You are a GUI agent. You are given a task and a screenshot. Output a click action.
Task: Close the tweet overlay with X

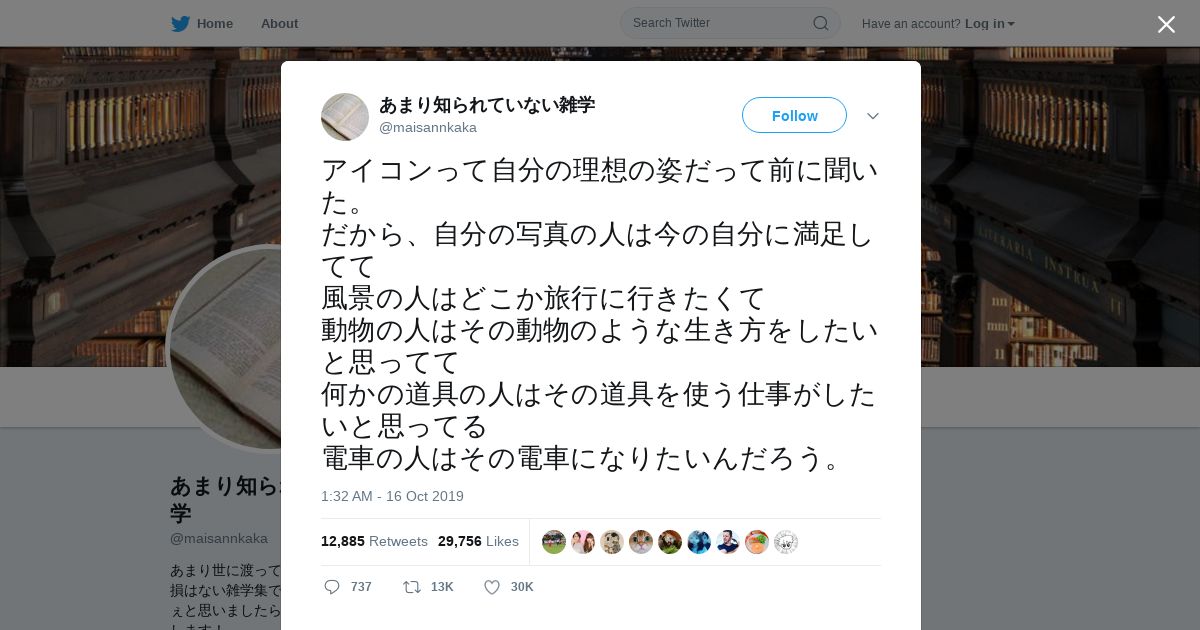[1166, 24]
